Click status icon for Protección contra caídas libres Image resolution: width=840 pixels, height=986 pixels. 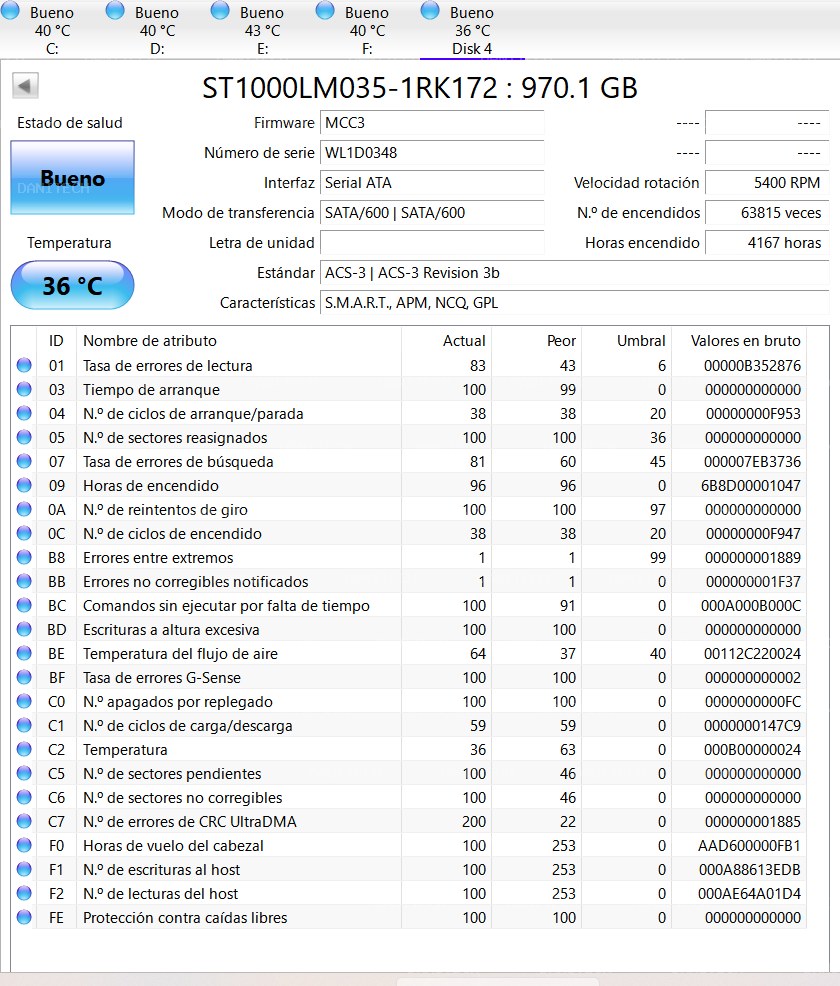[x=24, y=917]
